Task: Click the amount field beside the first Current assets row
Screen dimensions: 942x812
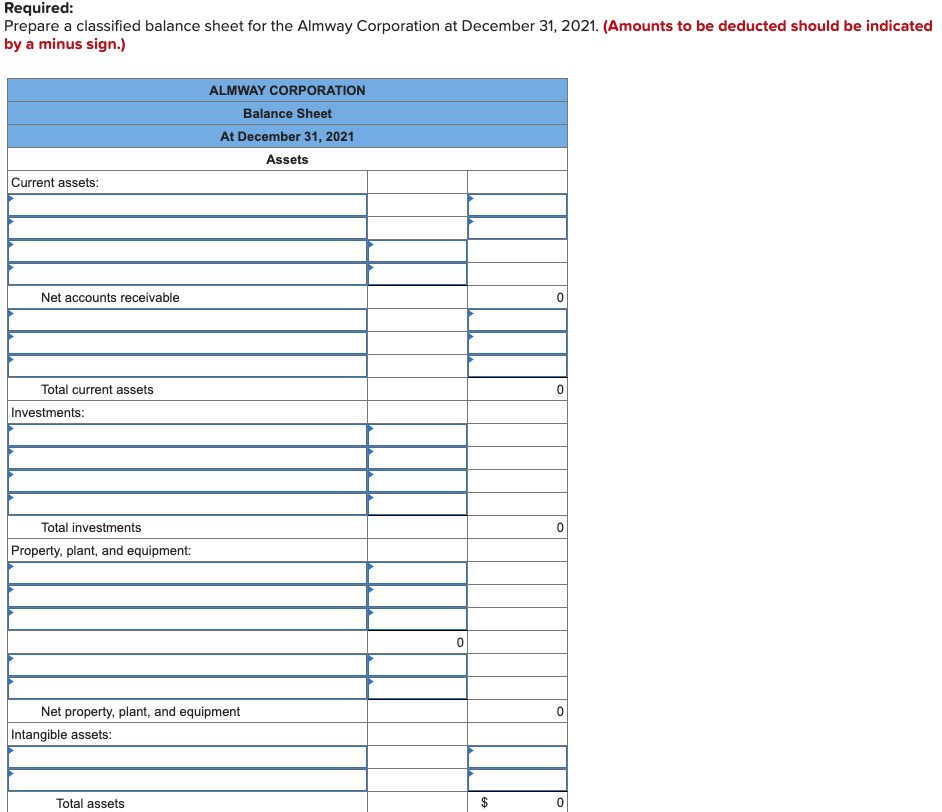Action: [x=517, y=204]
